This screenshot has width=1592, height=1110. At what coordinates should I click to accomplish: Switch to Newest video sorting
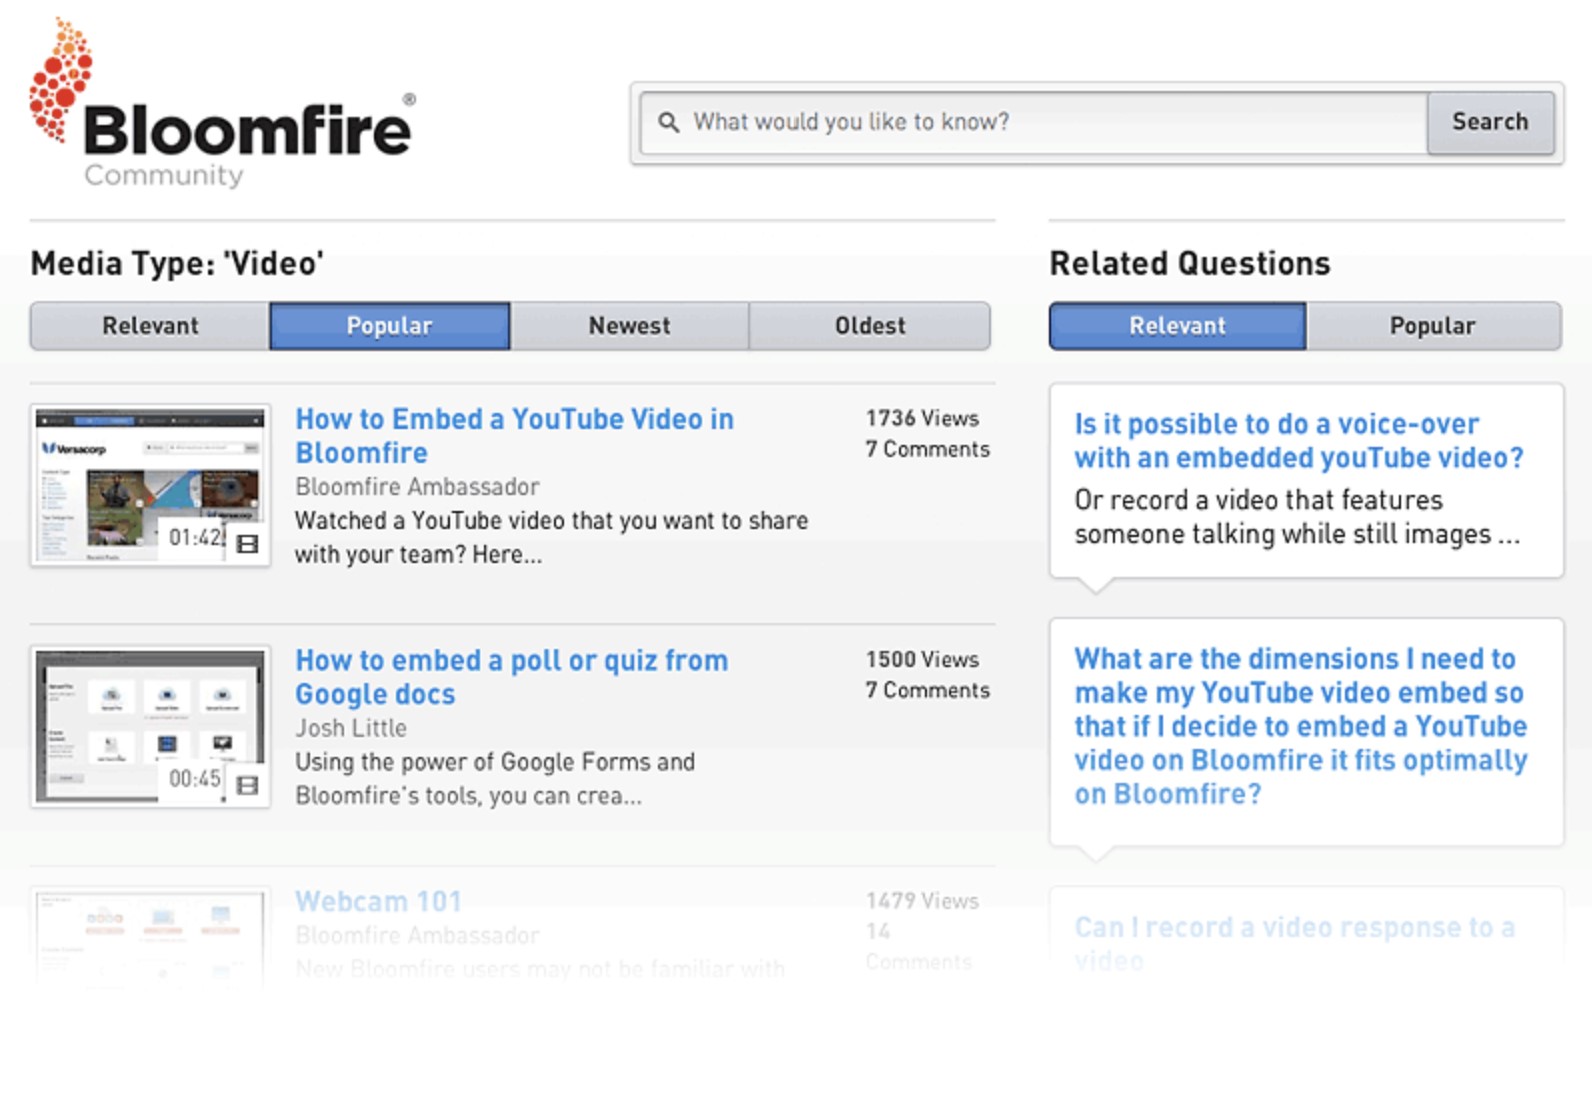click(629, 326)
